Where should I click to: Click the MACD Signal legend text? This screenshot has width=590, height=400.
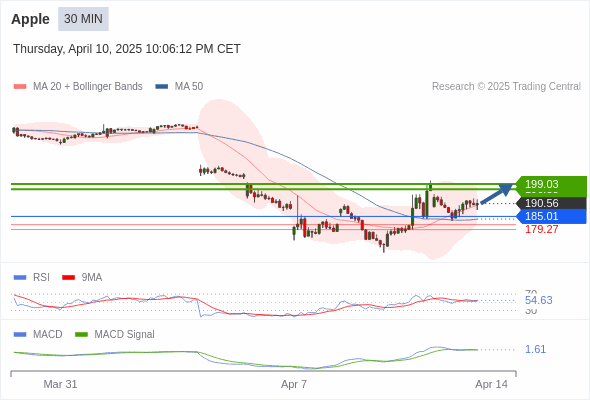124,334
